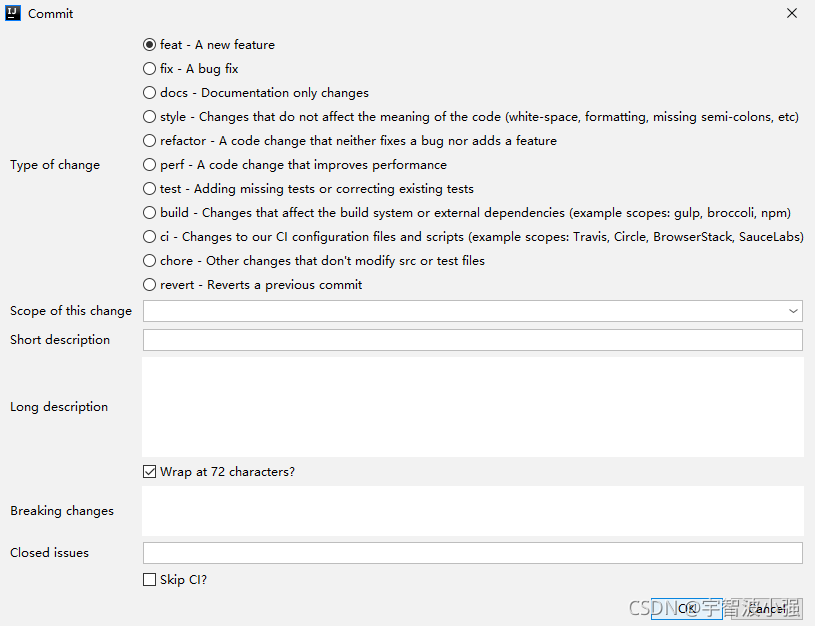The width and height of the screenshot is (815, 626).
Task: Click the Closed issues input field
Action: [472, 553]
